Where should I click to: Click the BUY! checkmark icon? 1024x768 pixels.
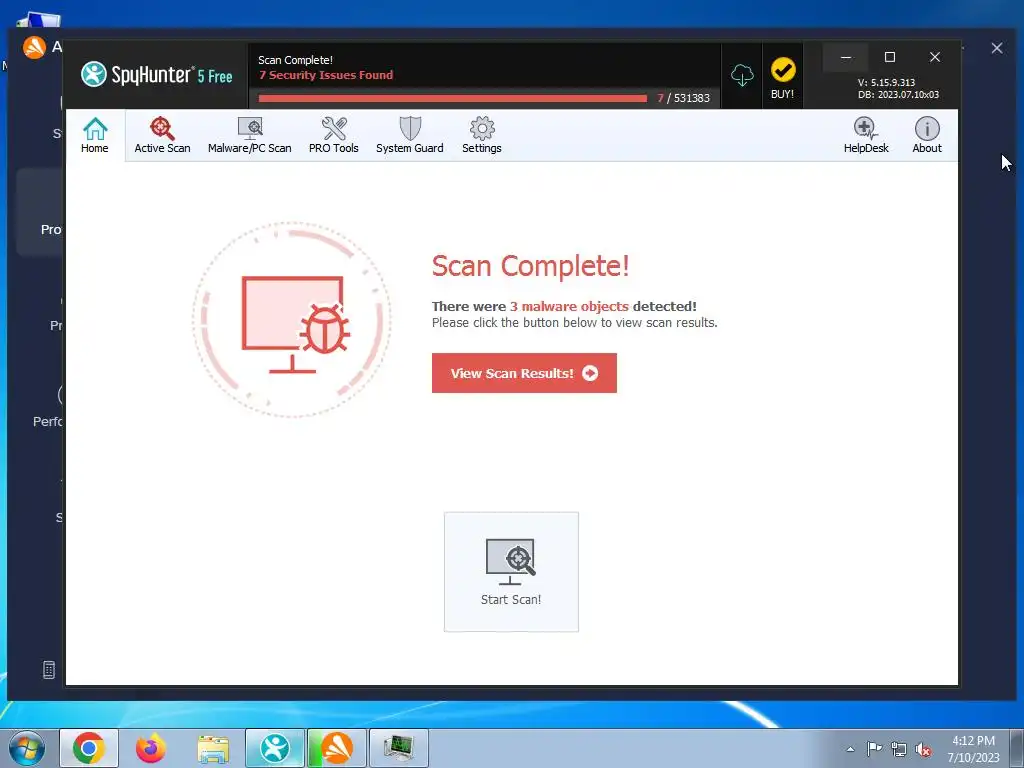(782, 77)
